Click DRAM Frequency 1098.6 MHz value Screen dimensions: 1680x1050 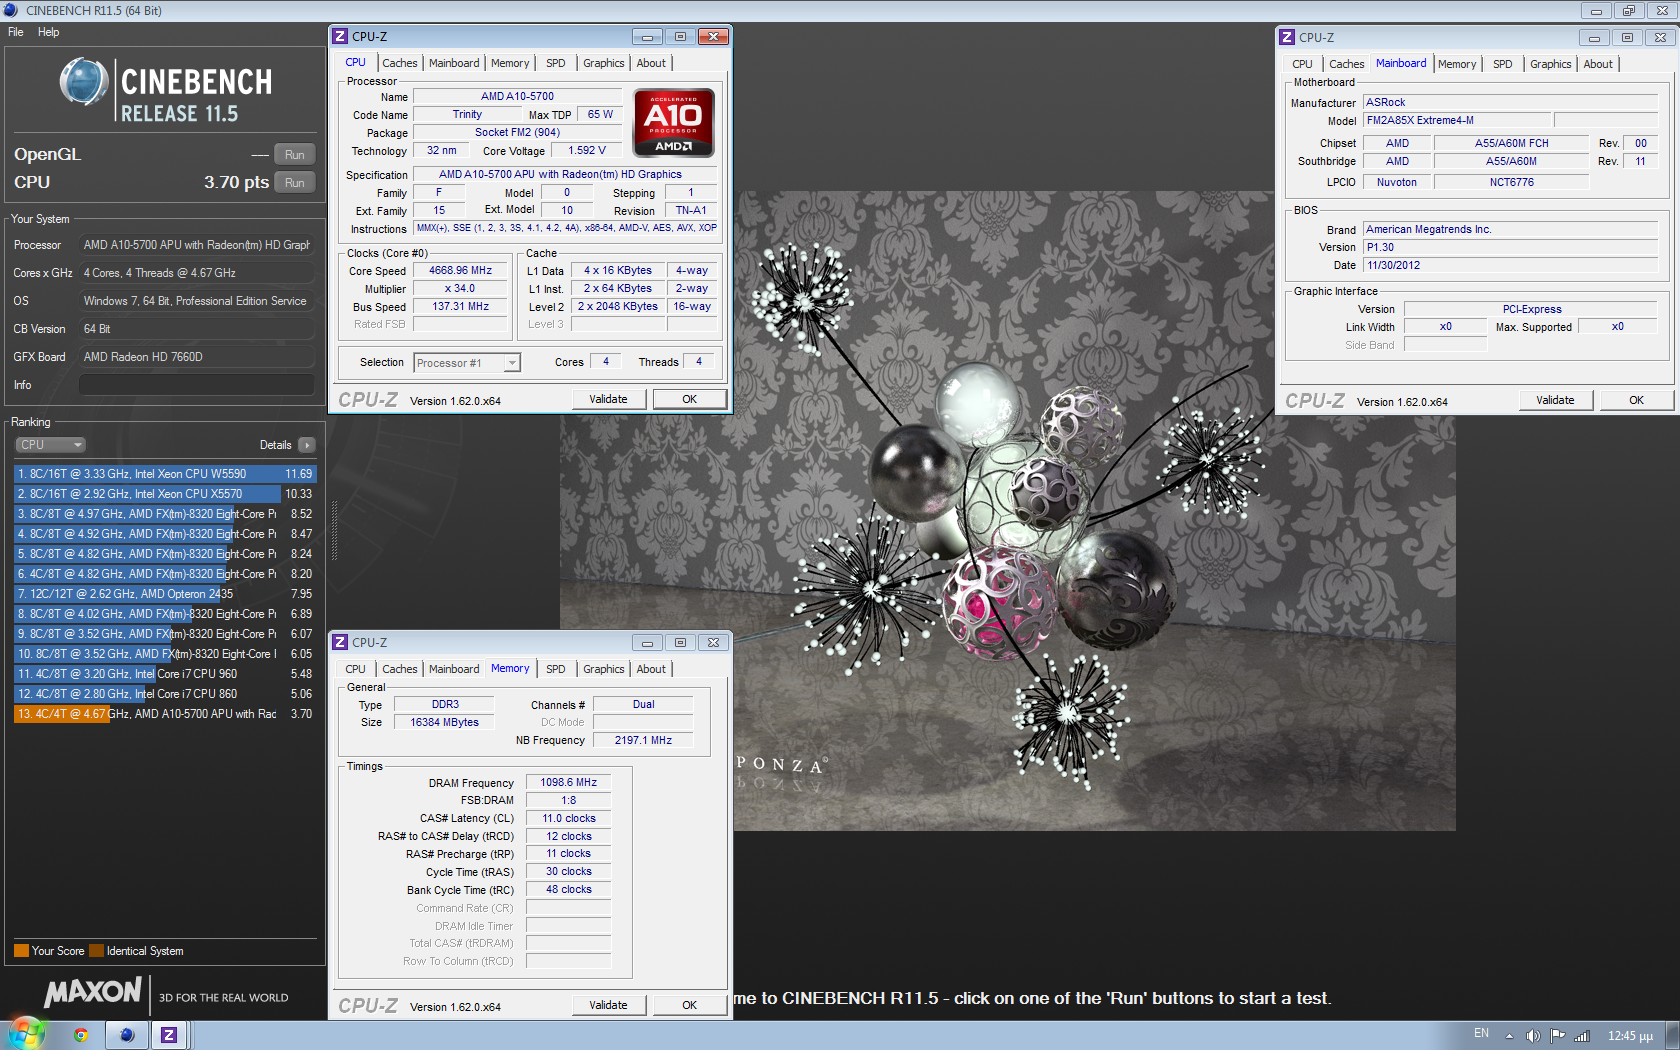568,783
